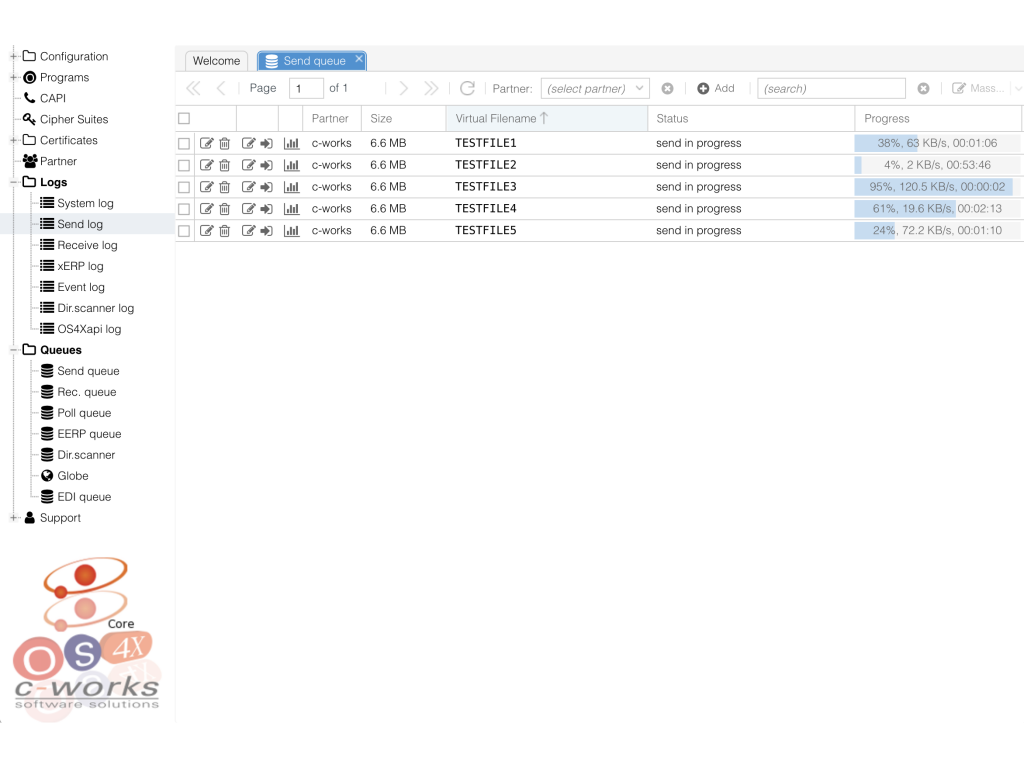Sort by the Virtual Filename column header

pos(496,118)
